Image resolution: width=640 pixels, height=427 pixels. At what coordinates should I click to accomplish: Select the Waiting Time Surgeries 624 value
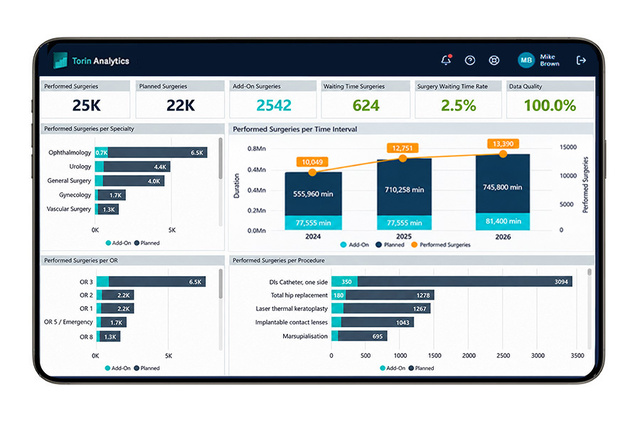pyautogui.click(x=366, y=106)
